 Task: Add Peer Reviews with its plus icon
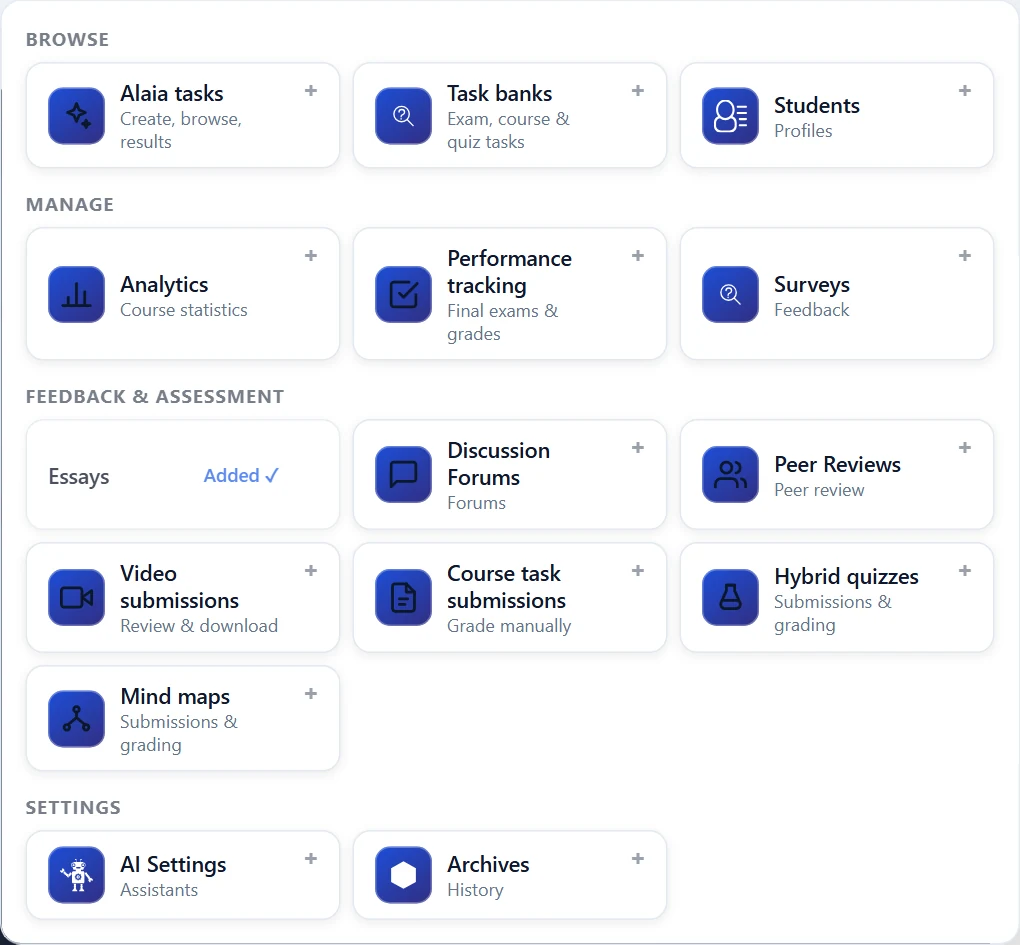(965, 447)
